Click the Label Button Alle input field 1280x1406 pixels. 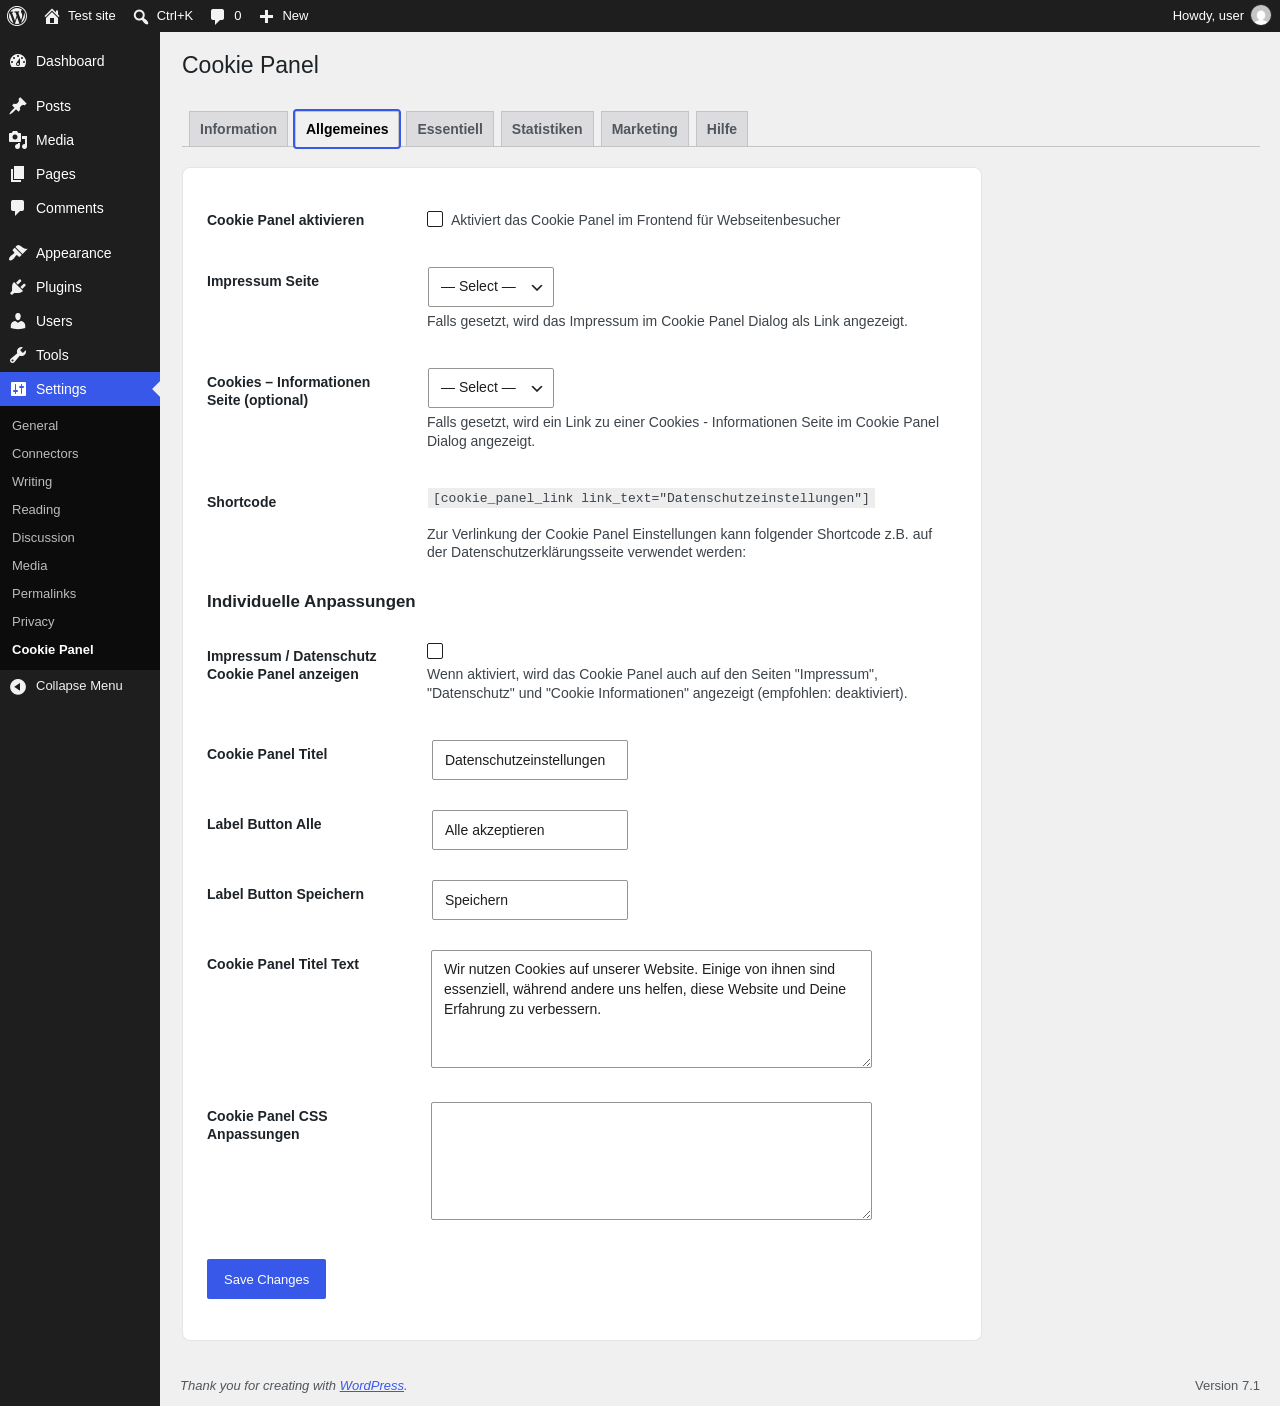click(x=530, y=830)
